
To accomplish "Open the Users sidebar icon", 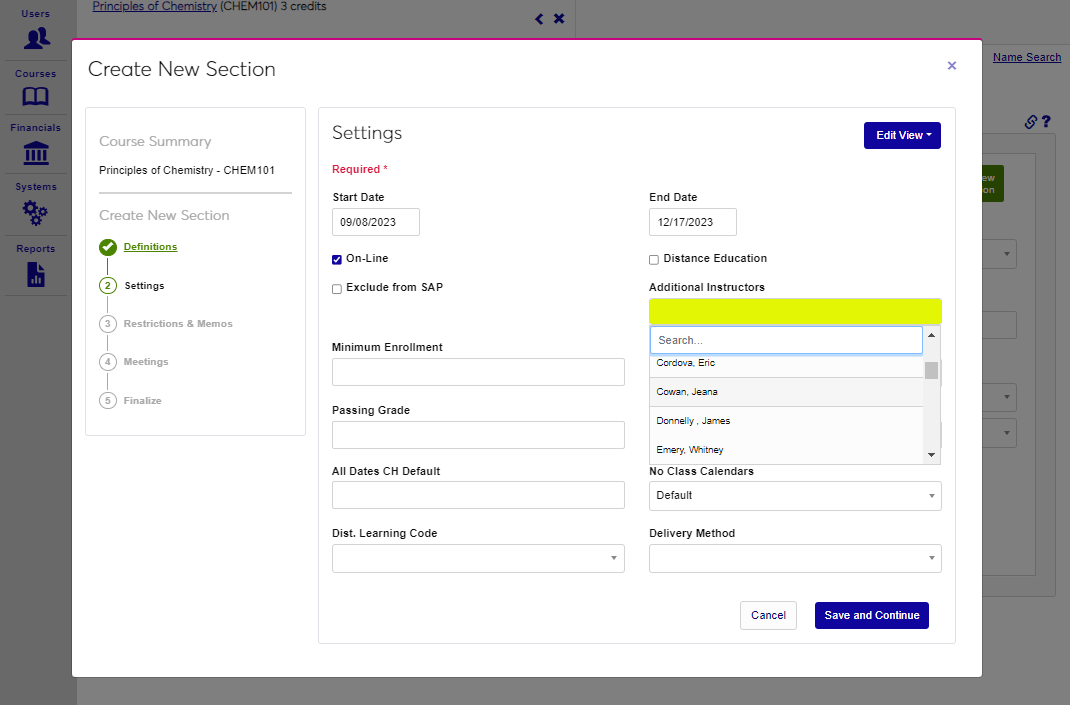I will point(36,38).
